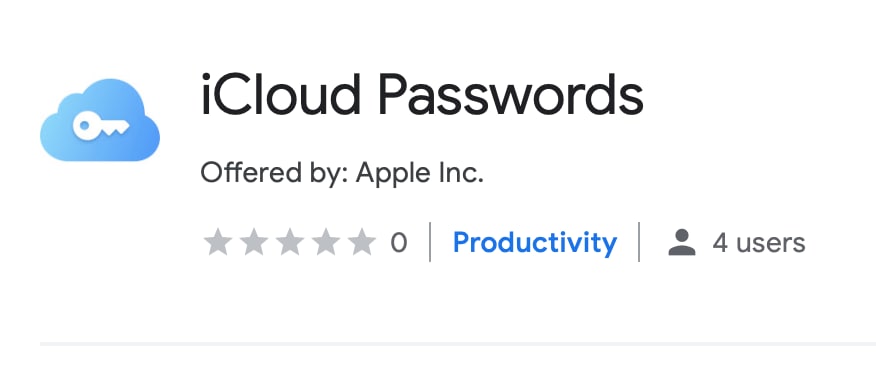876x368 pixels.
Task: Click the 'Apple Inc.' developer name
Action: [x=420, y=173]
